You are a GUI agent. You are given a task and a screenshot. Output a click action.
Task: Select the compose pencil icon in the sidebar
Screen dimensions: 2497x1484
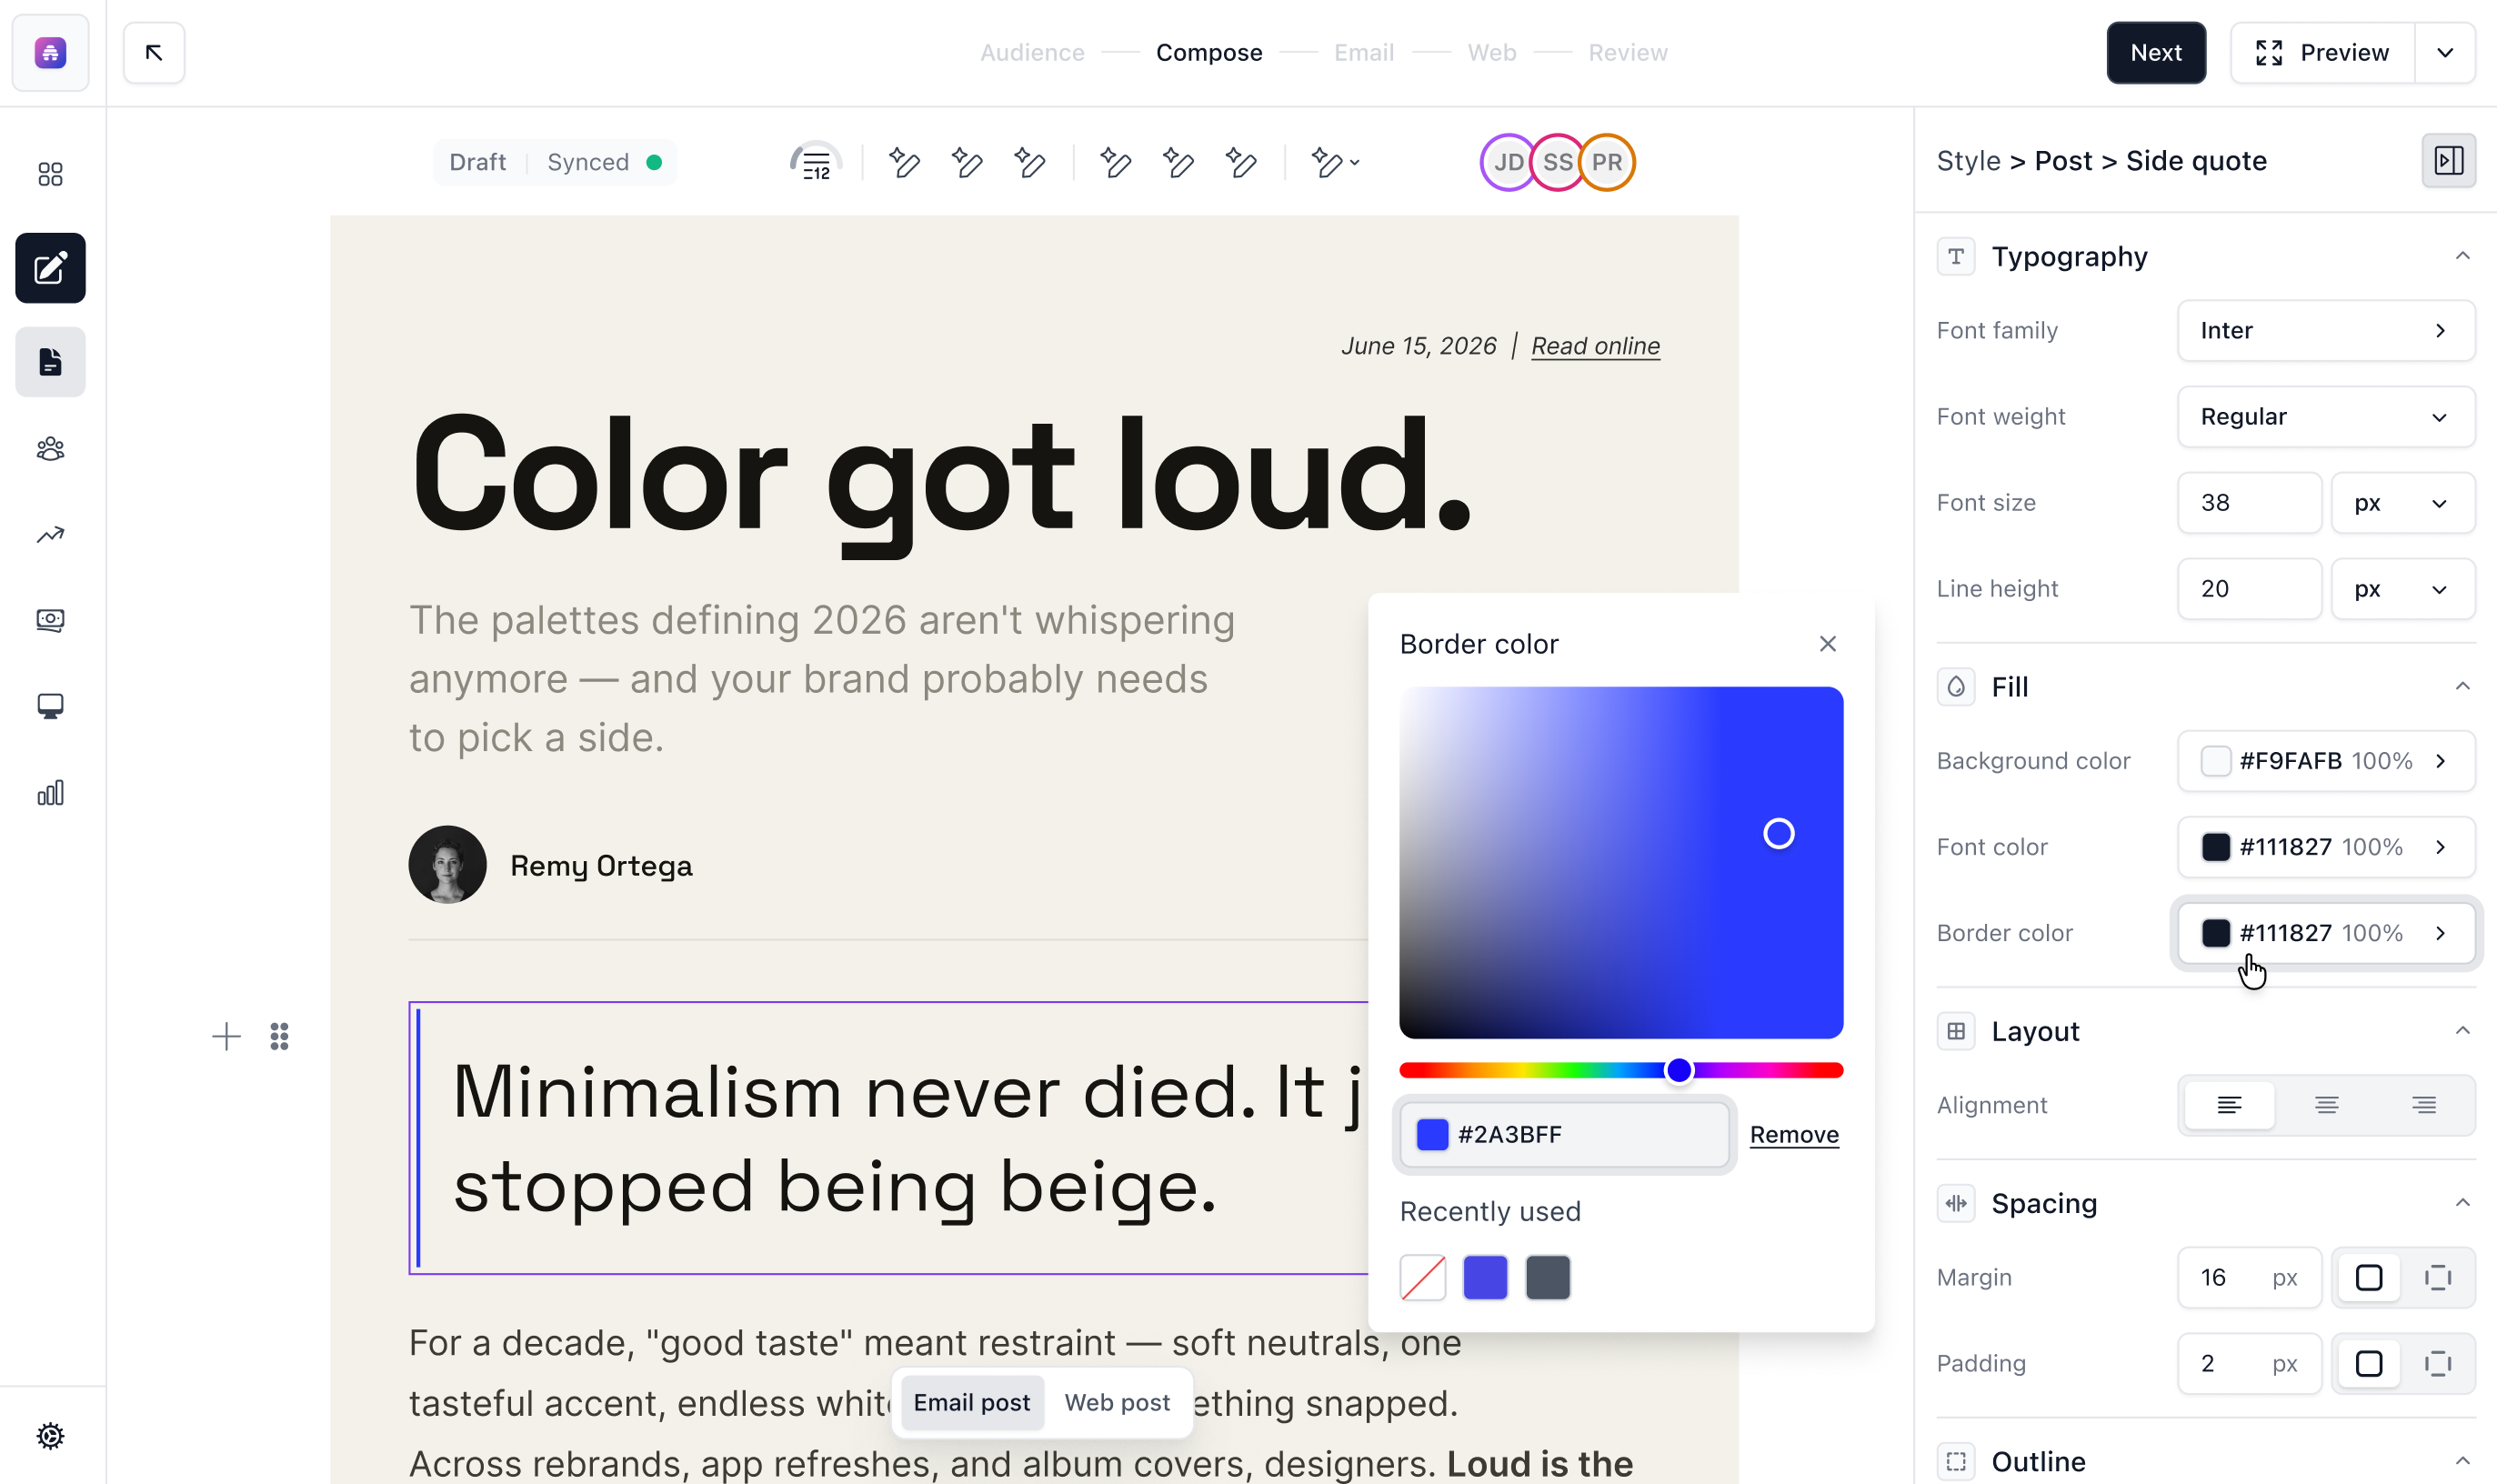[x=50, y=268]
